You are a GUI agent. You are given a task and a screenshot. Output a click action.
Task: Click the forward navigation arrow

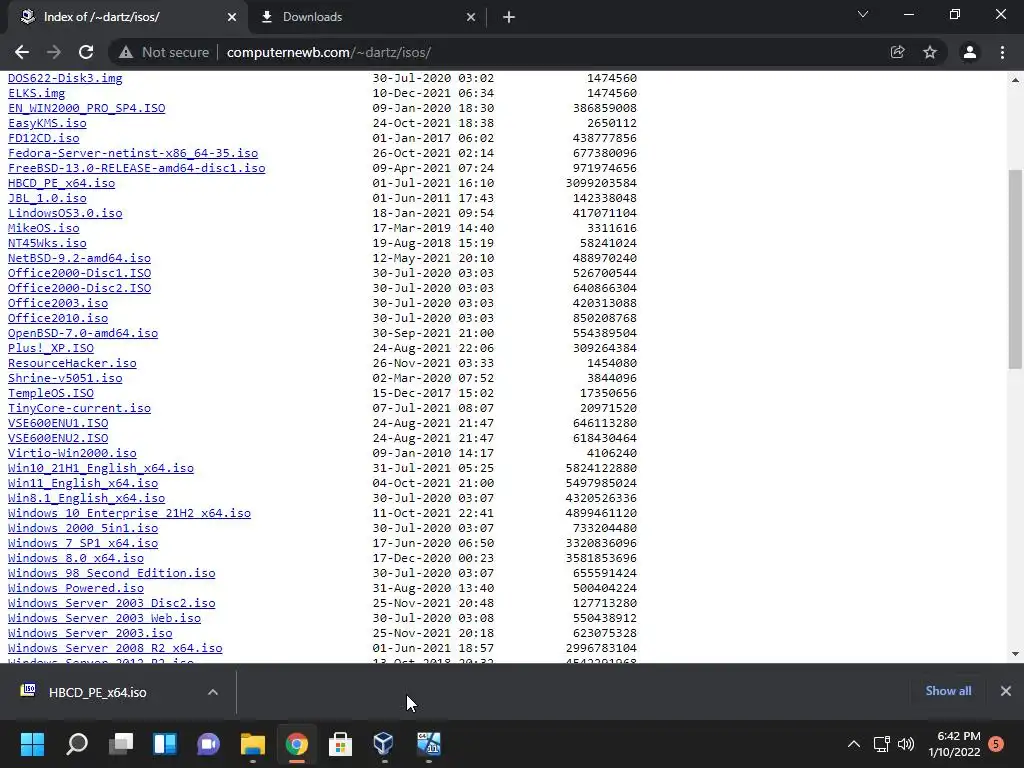click(54, 52)
